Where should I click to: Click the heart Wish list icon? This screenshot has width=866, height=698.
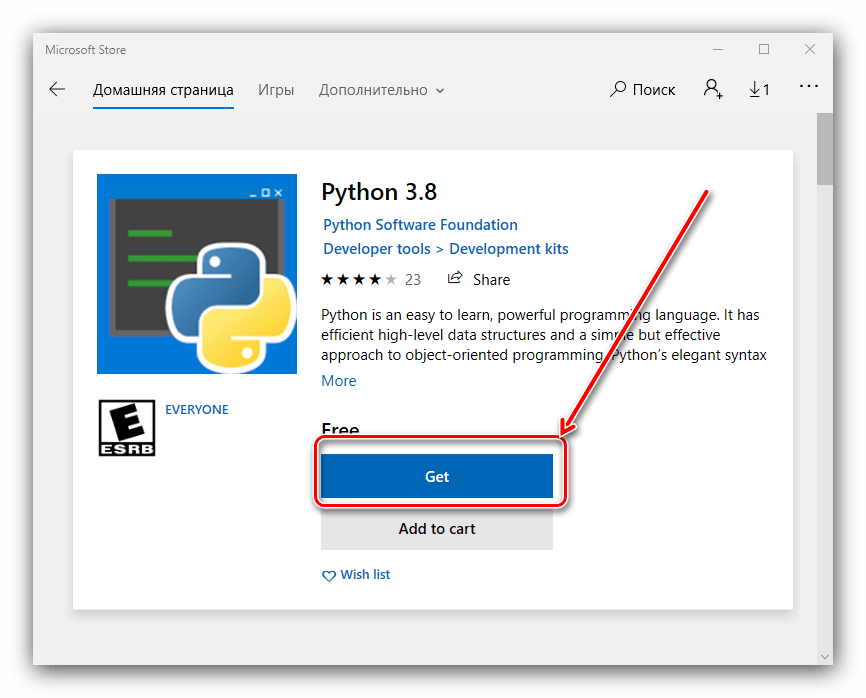coord(329,575)
